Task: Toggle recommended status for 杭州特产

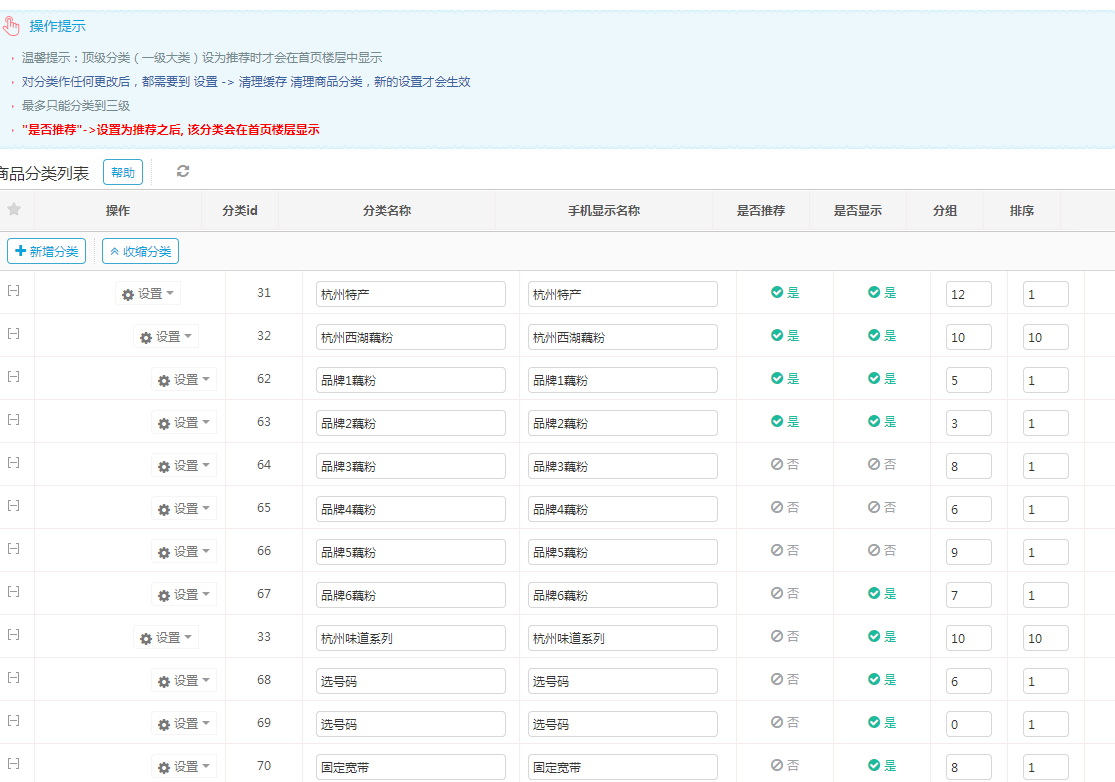Action: tap(785, 293)
